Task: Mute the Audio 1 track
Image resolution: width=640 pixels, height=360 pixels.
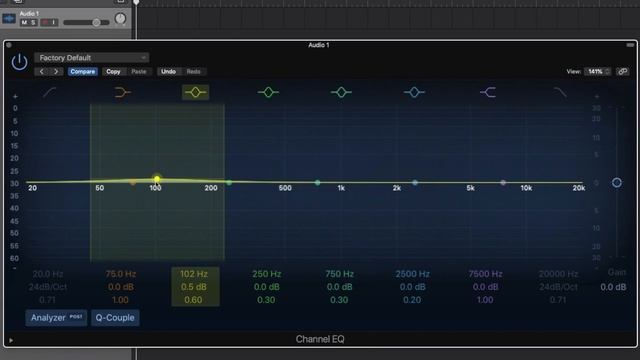Action: pos(24,22)
